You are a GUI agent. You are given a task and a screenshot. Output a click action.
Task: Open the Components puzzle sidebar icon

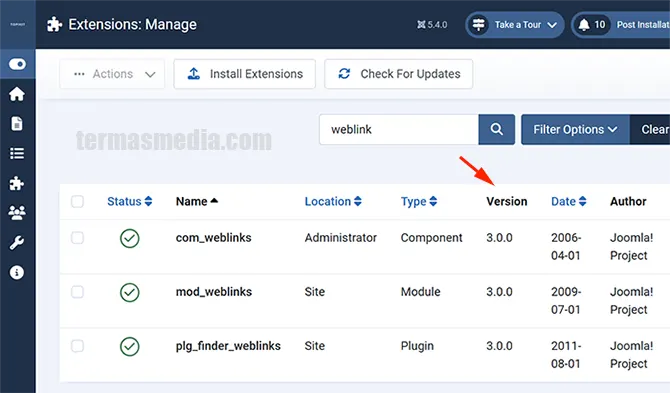point(17,183)
